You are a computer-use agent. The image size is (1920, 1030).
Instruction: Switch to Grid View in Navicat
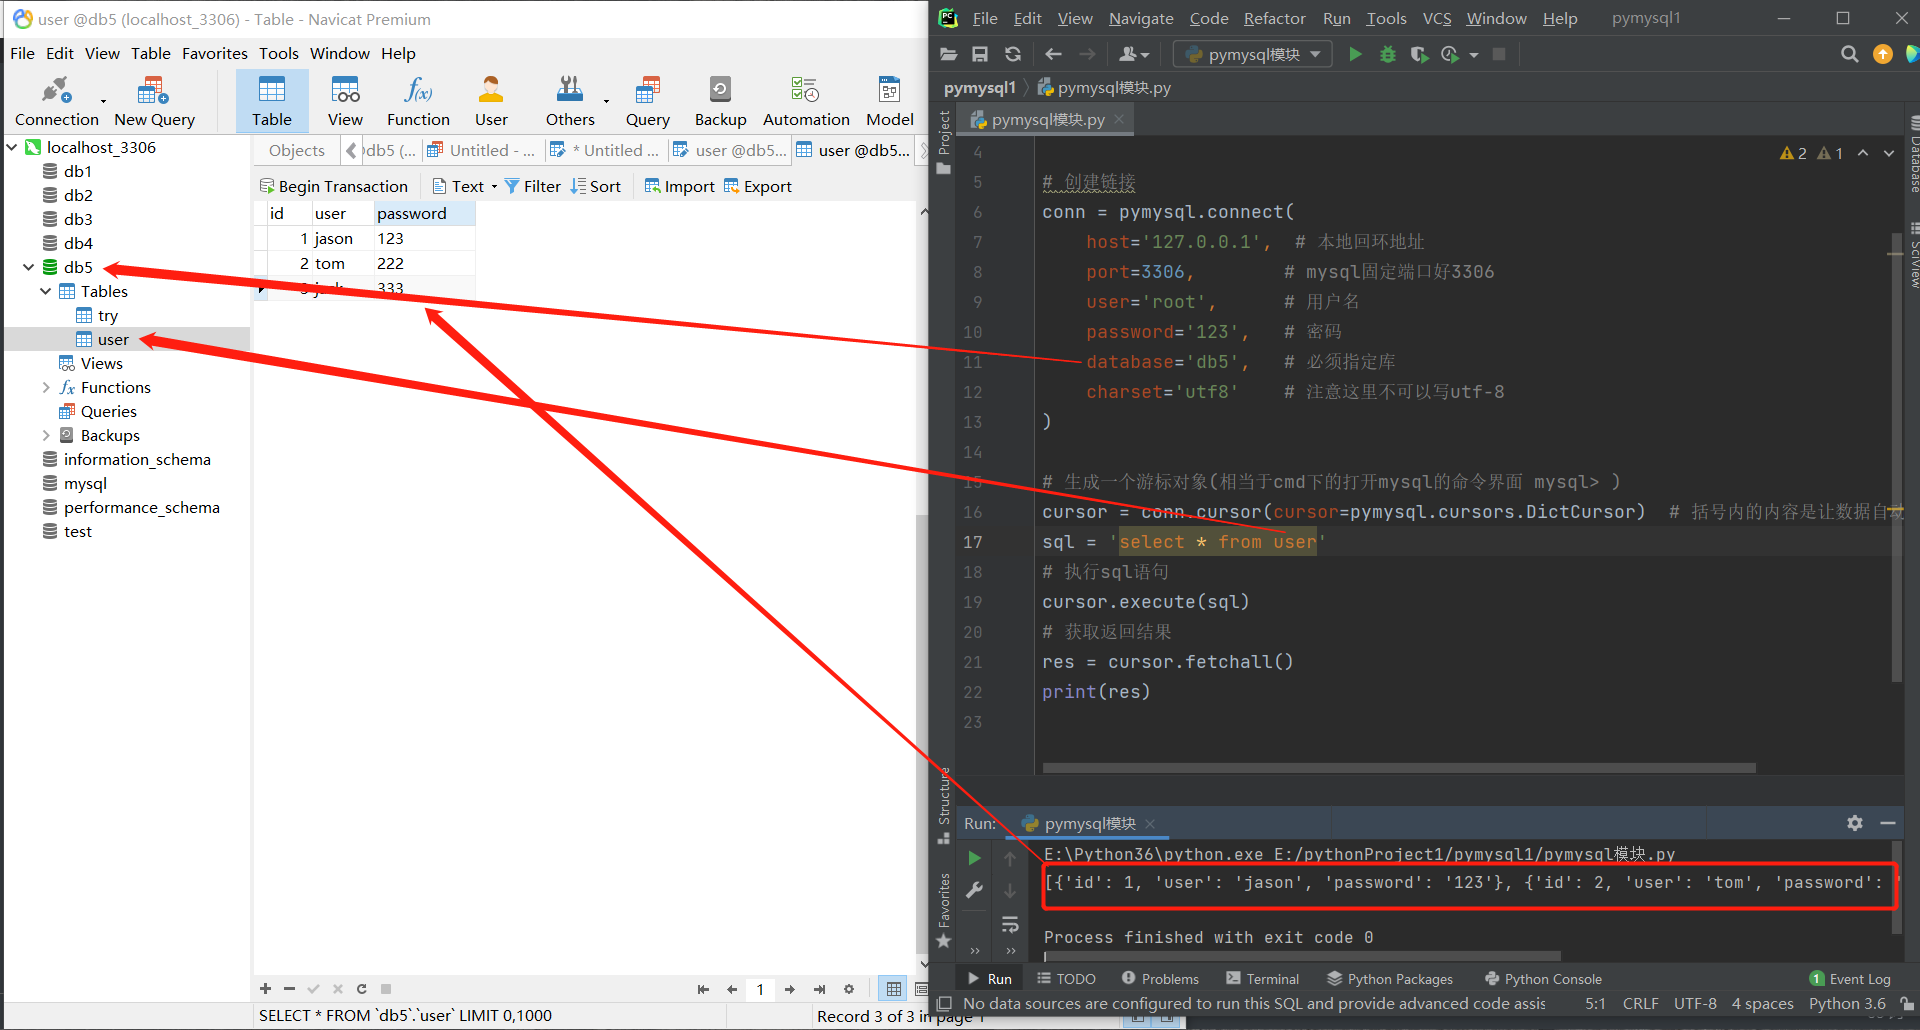pyautogui.click(x=894, y=989)
